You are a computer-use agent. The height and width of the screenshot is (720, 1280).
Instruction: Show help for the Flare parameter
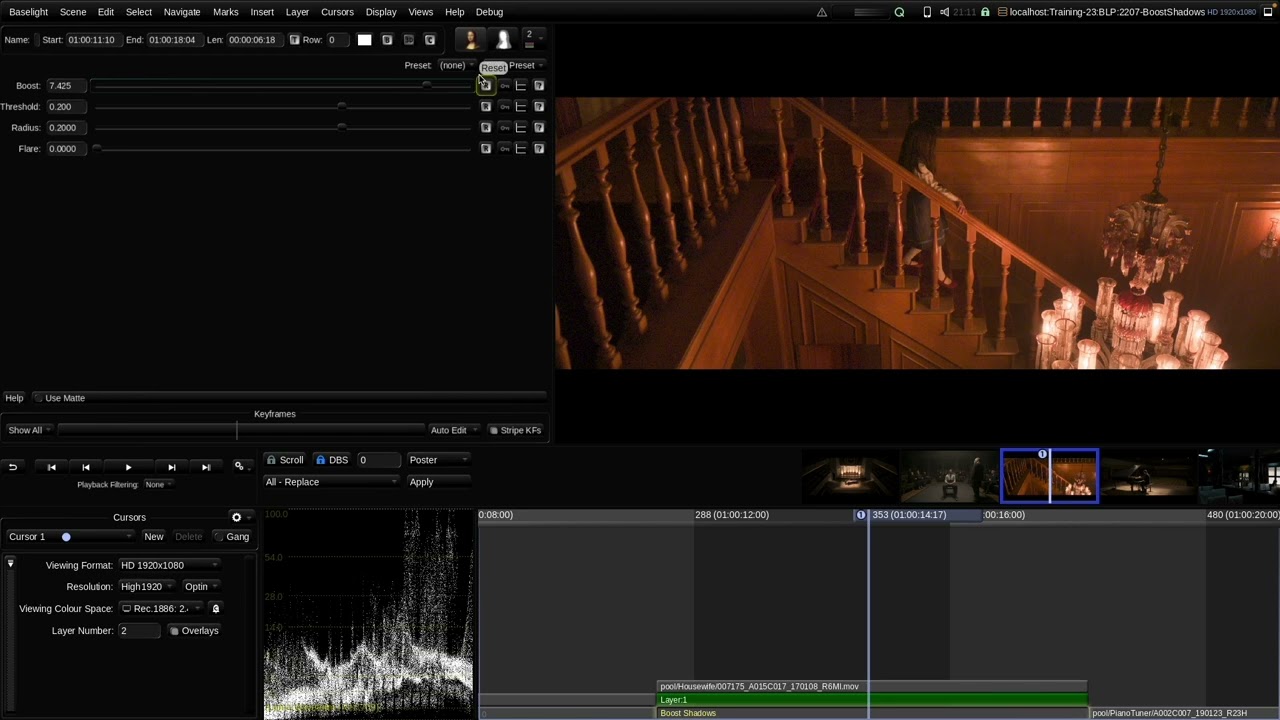click(539, 149)
